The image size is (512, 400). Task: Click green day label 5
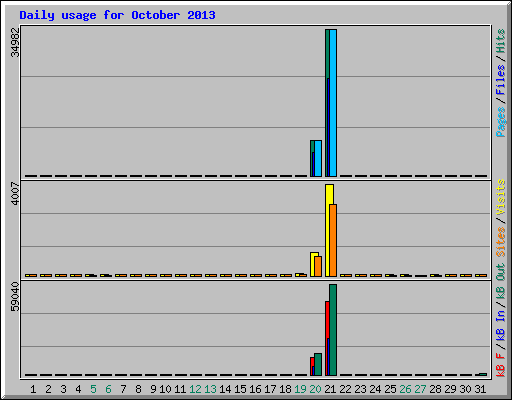93,389
